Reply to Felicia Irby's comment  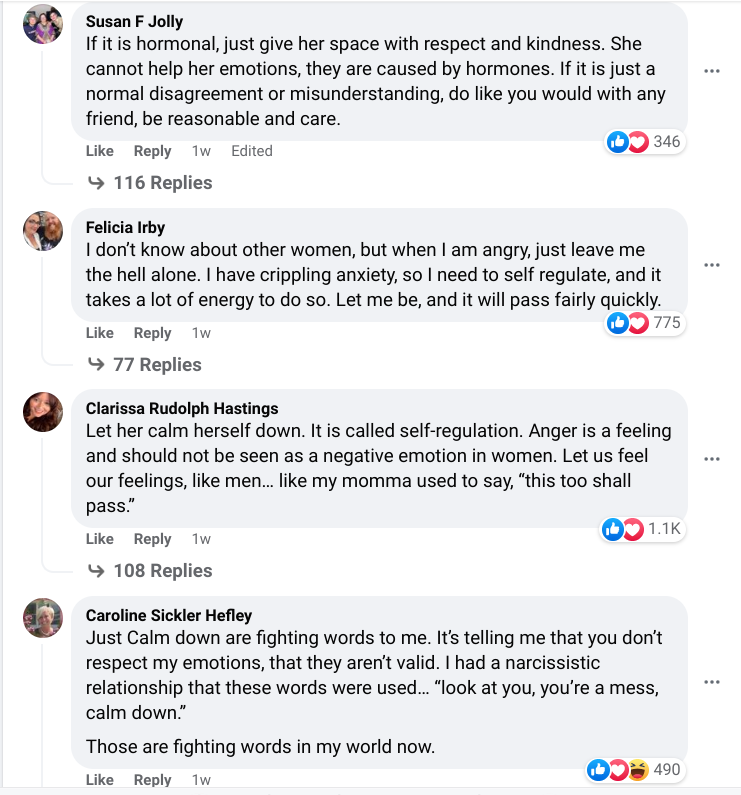point(153,333)
